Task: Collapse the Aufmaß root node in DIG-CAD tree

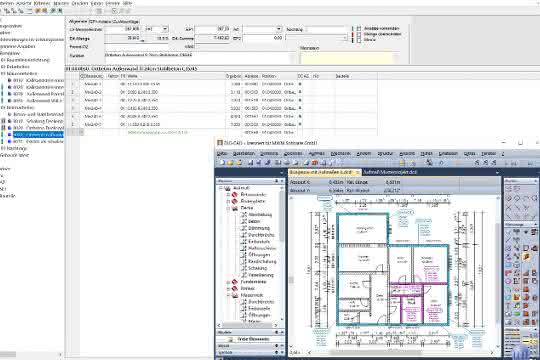Action: point(221,188)
